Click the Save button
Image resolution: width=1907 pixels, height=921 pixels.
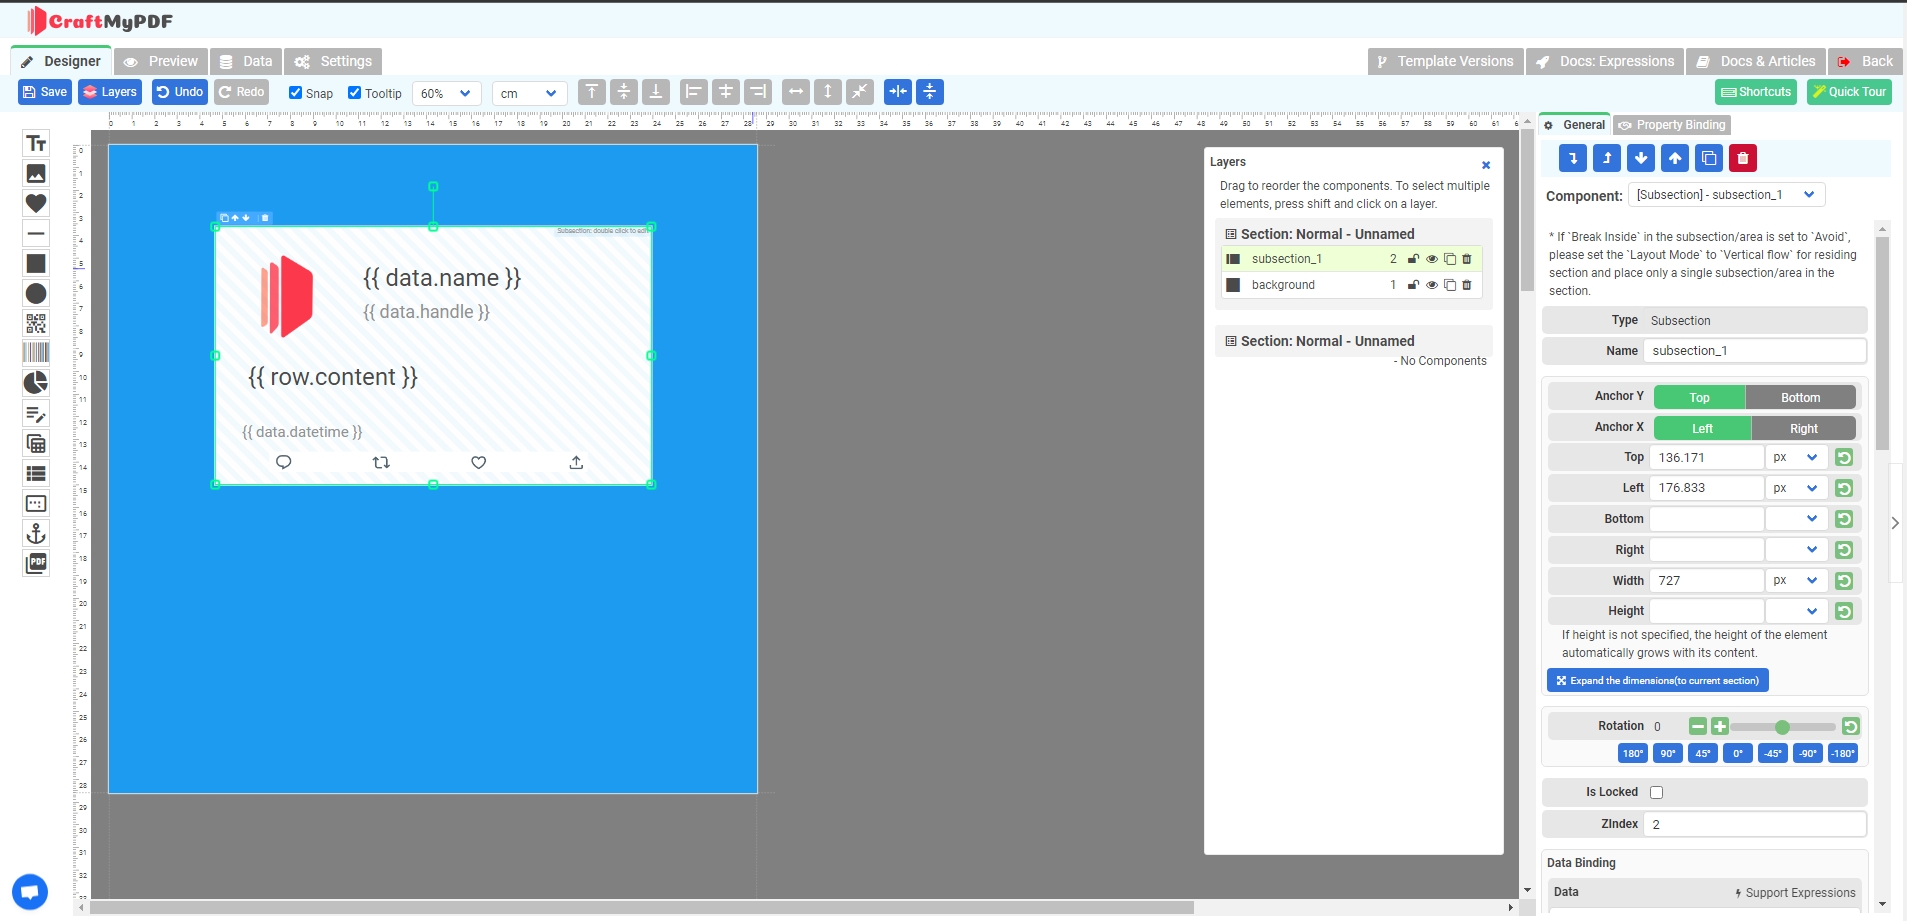coord(44,92)
